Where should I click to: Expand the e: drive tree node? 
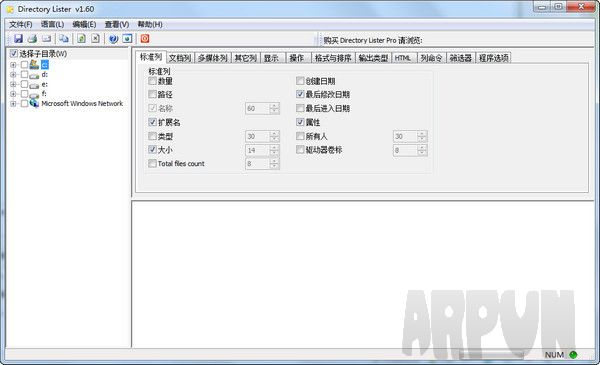(x=13, y=84)
